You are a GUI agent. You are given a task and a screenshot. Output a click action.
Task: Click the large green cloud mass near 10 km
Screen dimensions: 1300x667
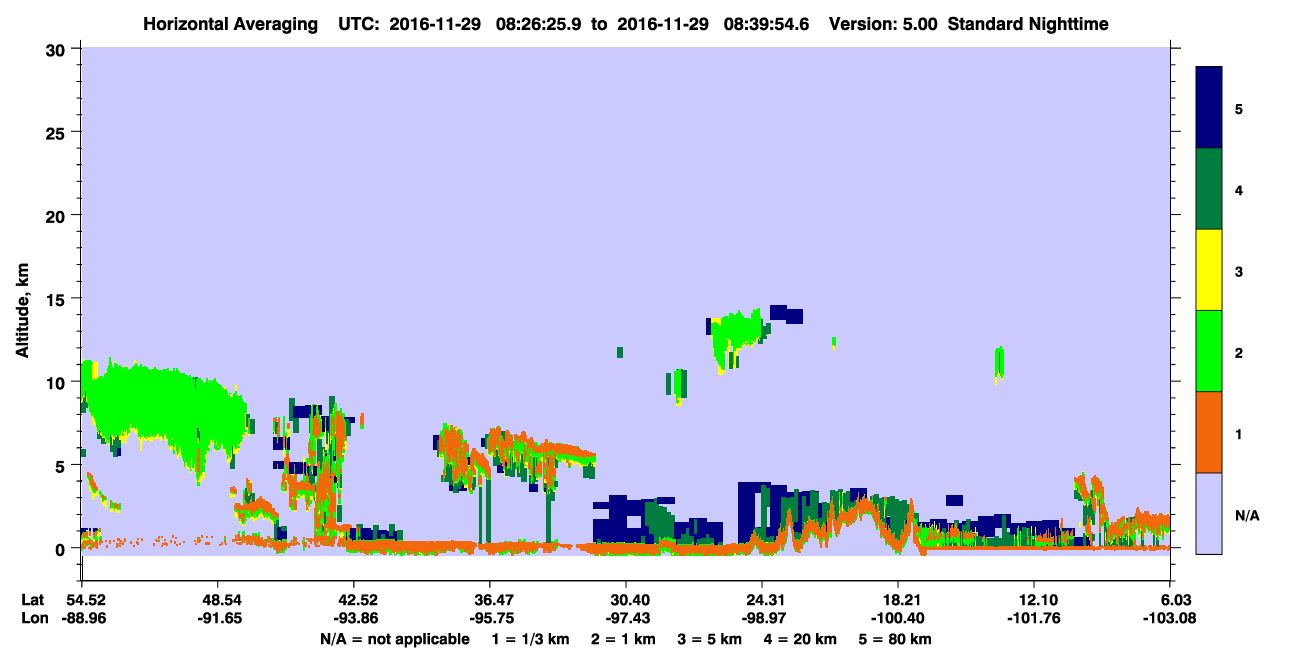pyautogui.click(x=165, y=408)
